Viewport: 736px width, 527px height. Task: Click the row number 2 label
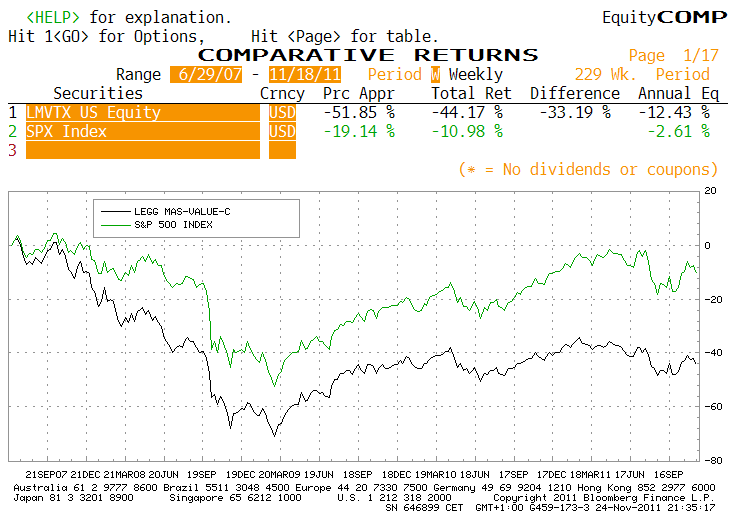click(x=13, y=131)
